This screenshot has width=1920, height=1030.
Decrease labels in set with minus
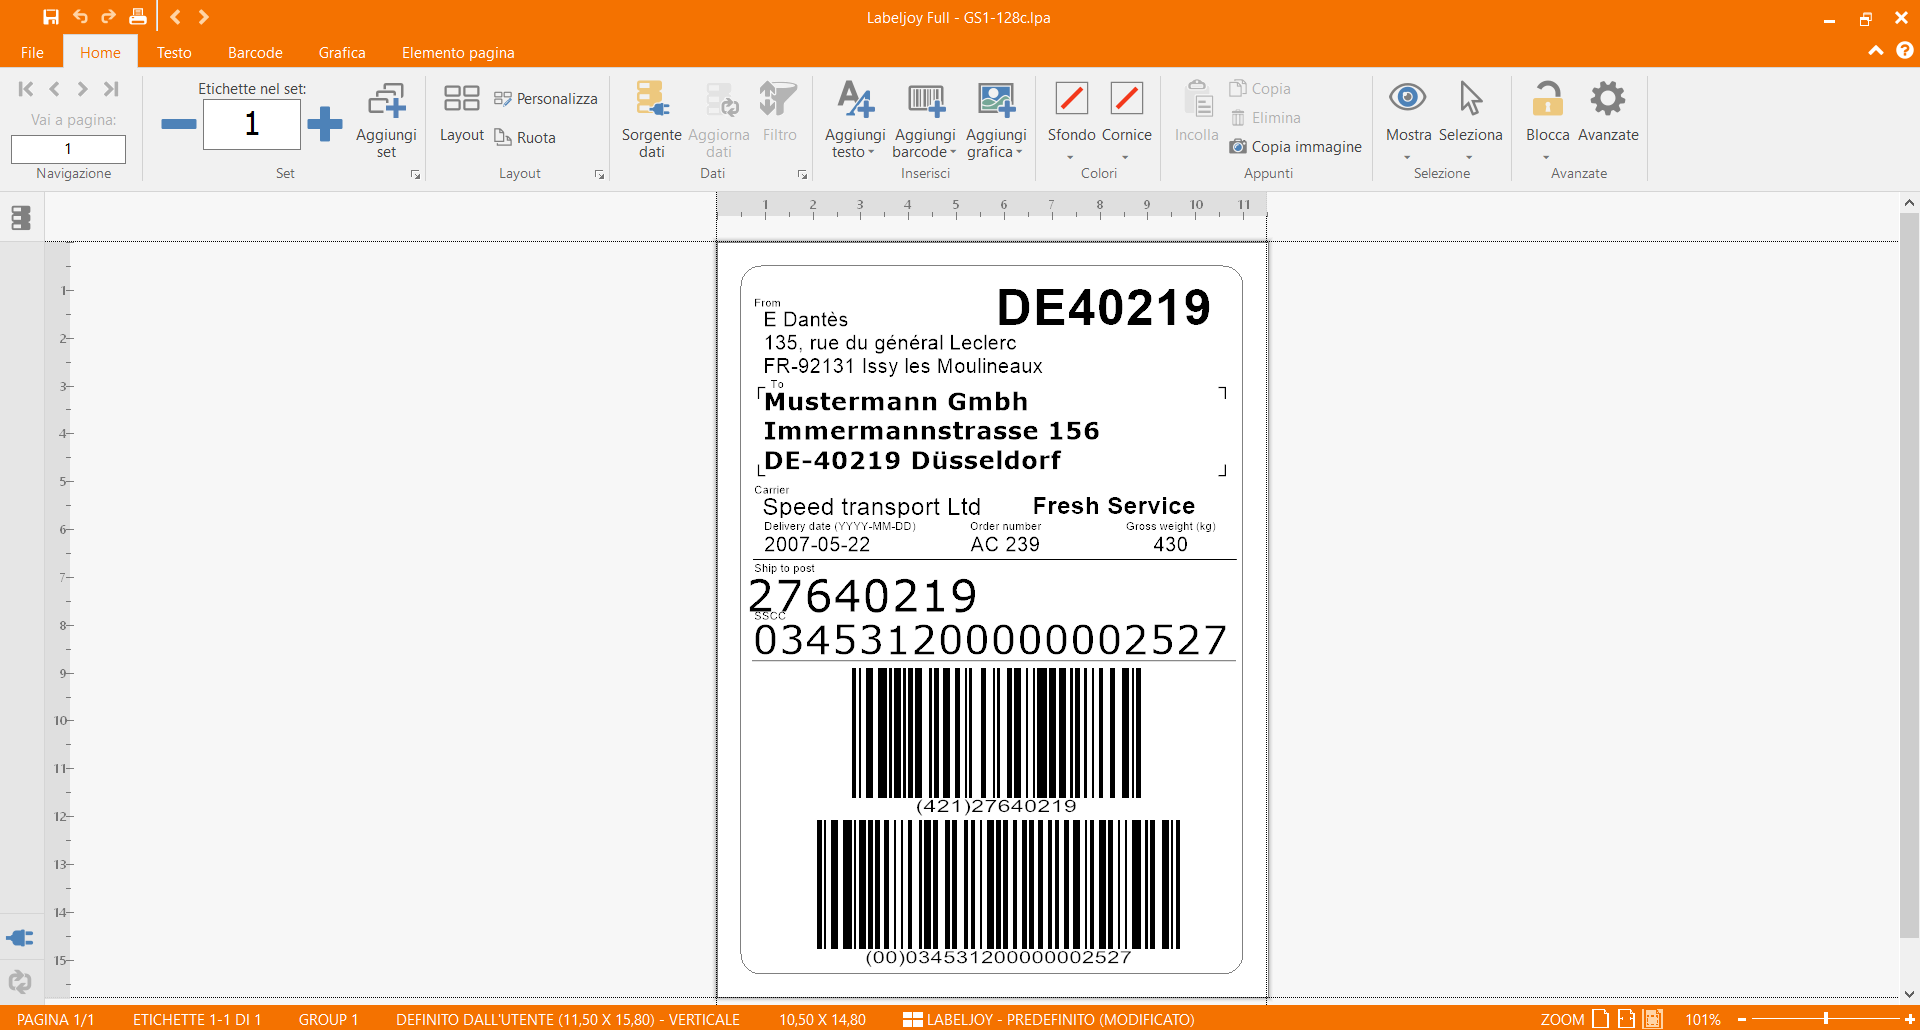coord(179,124)
